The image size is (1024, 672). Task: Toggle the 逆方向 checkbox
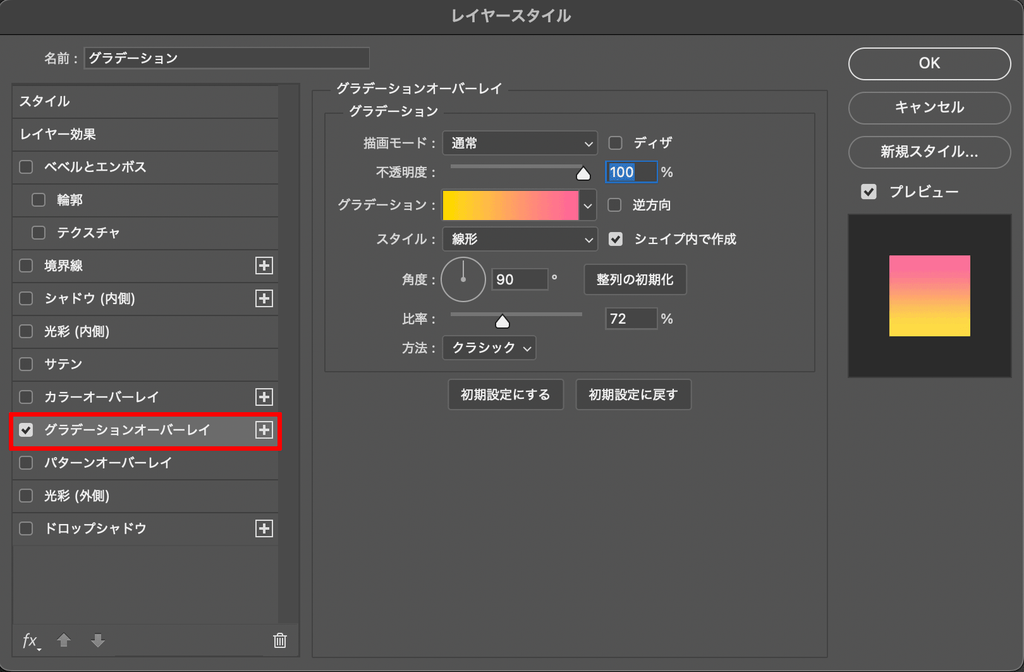615,205
